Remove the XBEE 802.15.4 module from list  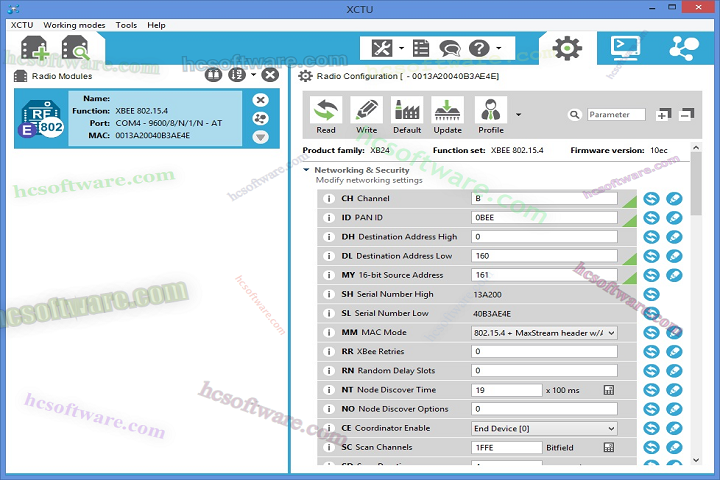pyautogui.click(x=260, y=100)
